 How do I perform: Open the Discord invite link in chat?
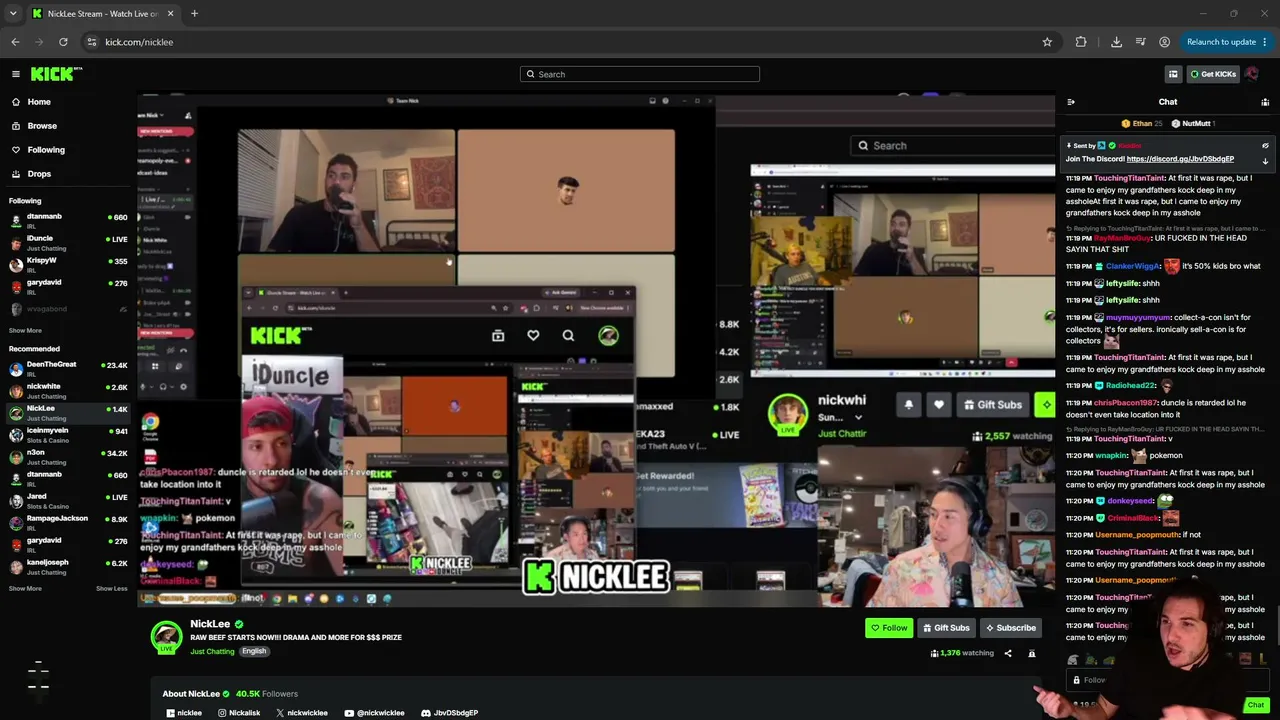point(1180,159)
